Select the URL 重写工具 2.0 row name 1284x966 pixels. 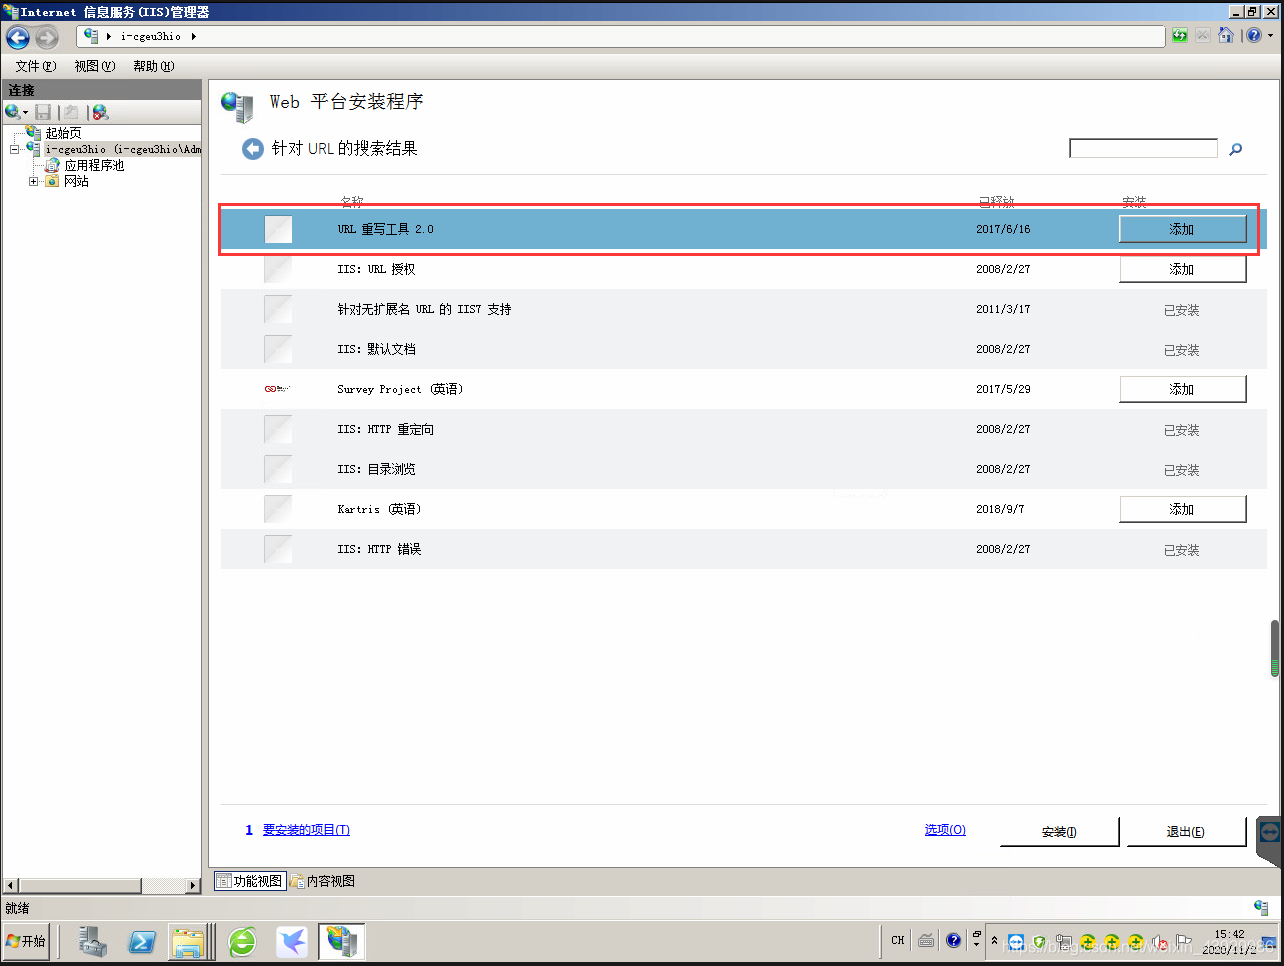coord(385,229)
